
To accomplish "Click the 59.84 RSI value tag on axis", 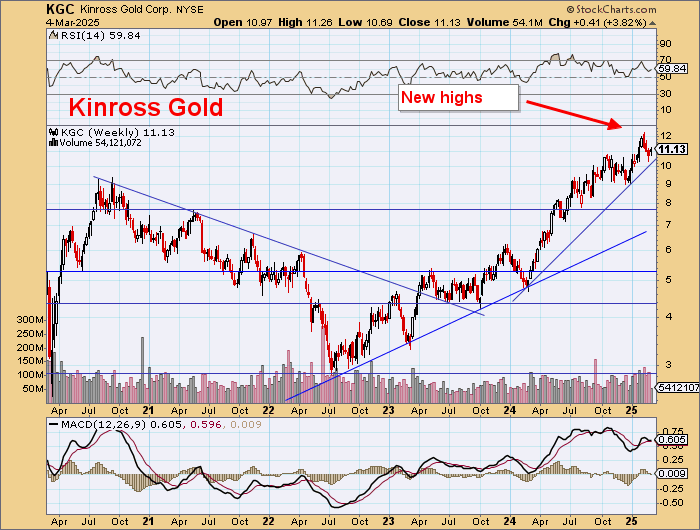I will [x=673, y=69].
